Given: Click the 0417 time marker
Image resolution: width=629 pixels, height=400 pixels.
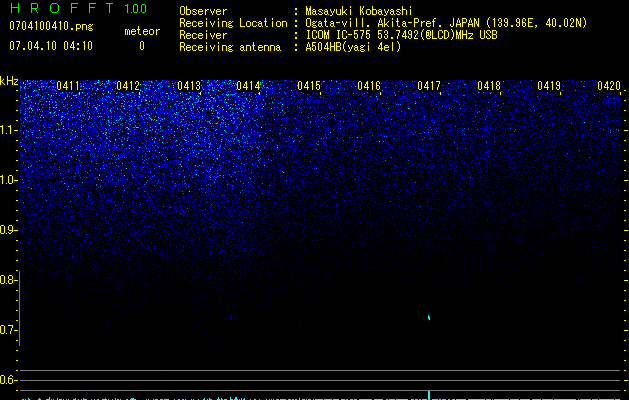Looking at the screenshot, I should 429,86.
